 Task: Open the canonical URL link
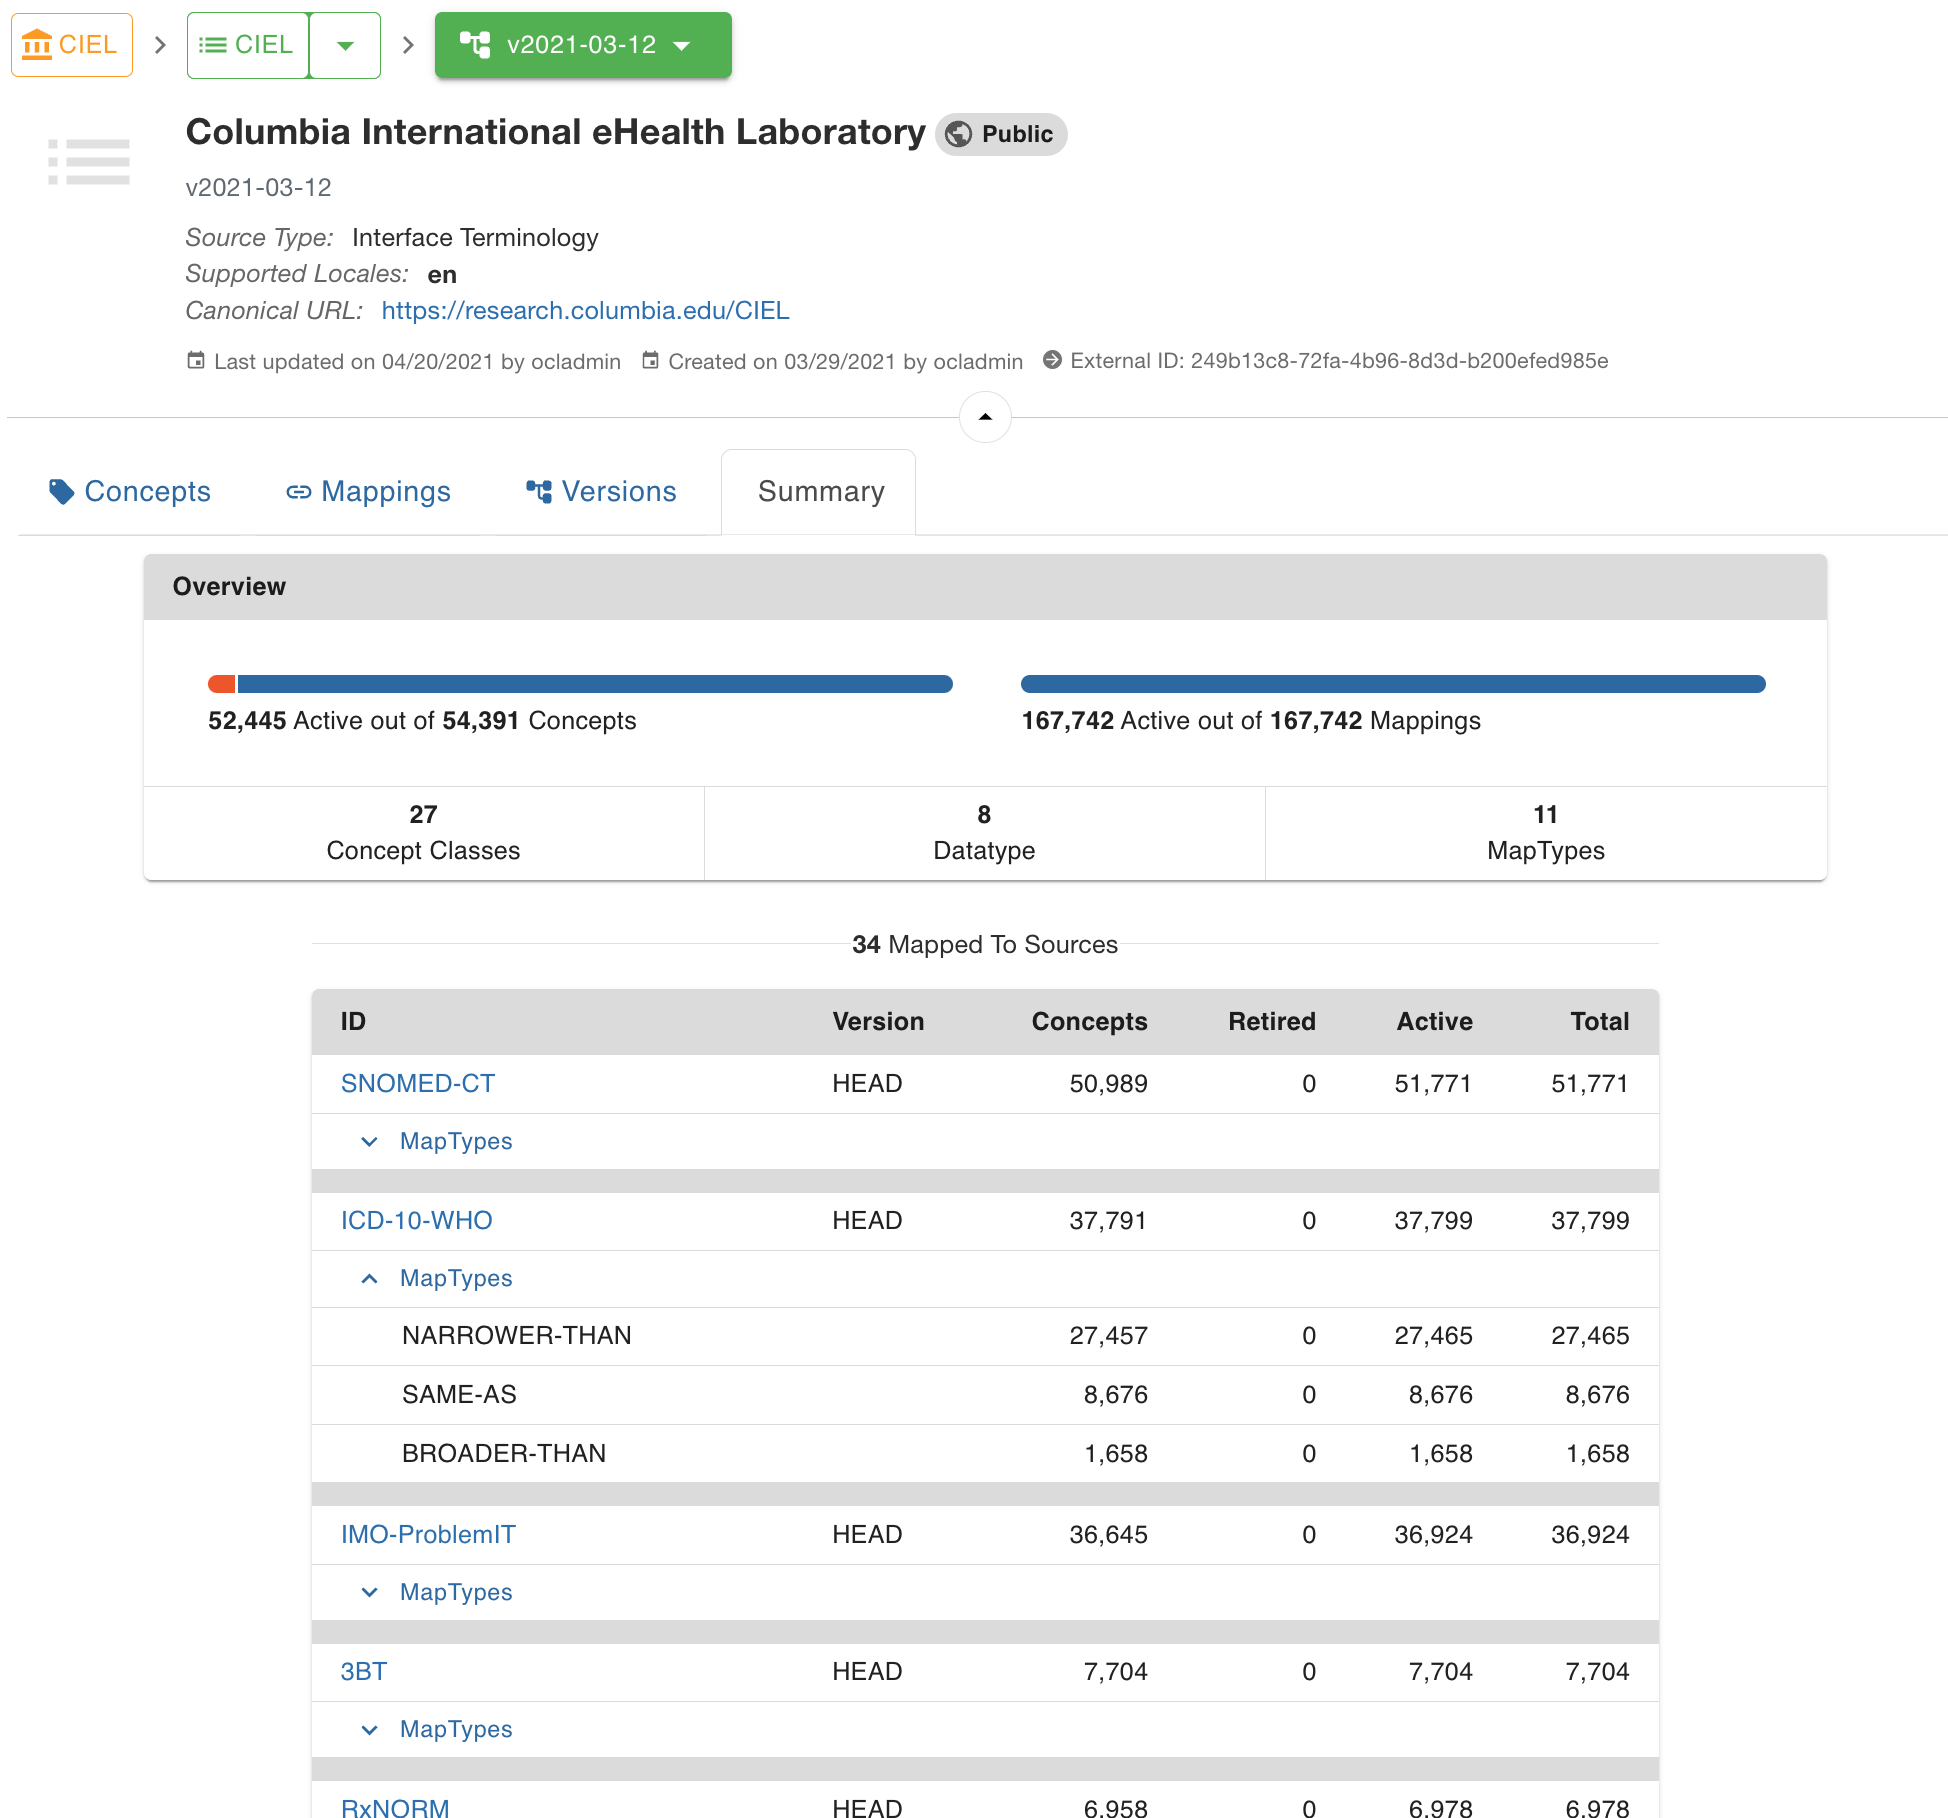(x=585, y=310)
